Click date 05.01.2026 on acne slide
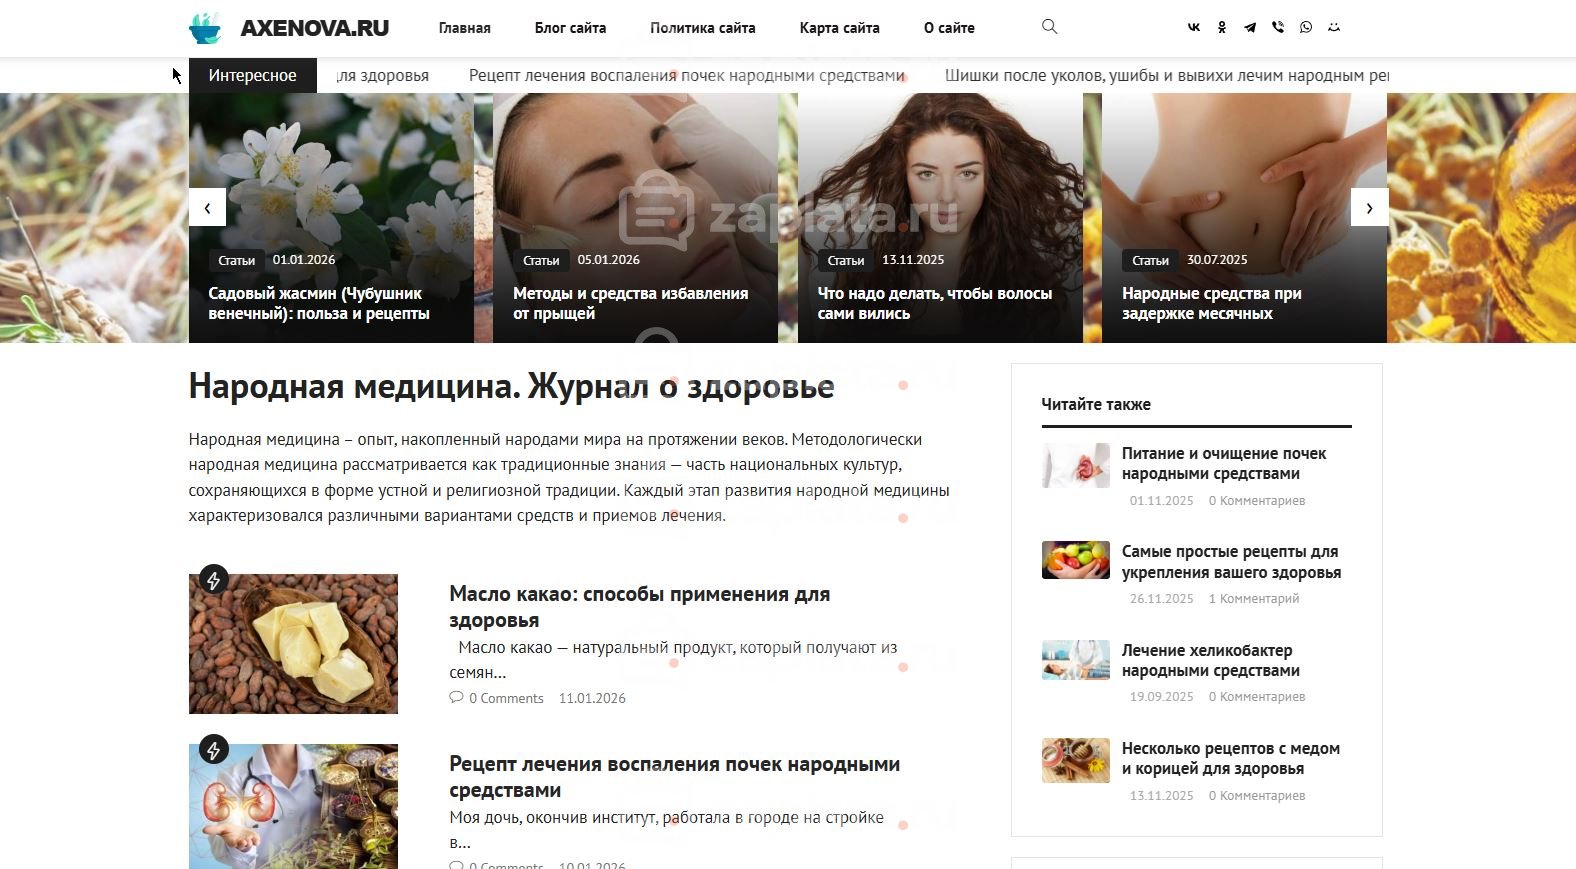 coord(608,260)
